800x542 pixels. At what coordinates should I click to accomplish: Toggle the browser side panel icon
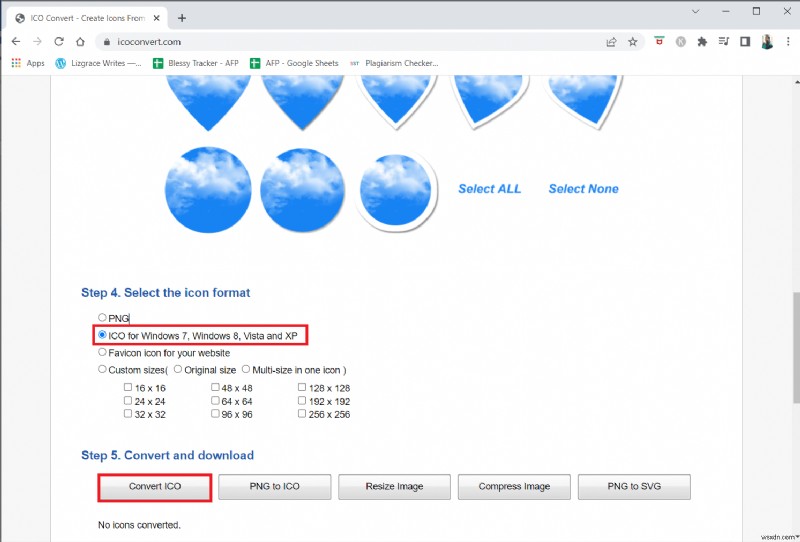[x=745, y=42]
